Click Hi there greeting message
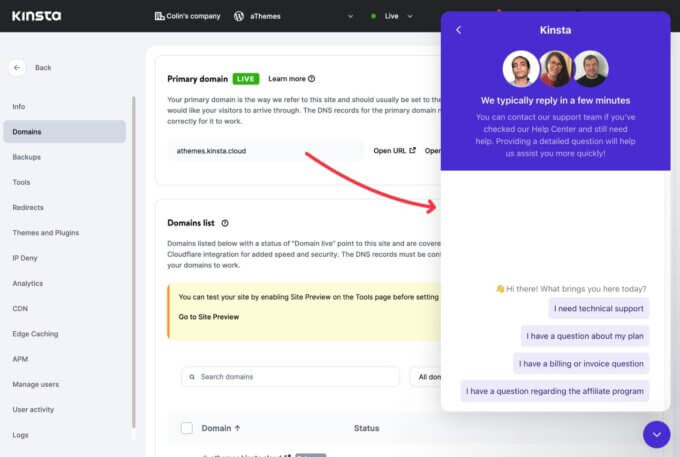Image resolution: width=680 pixels, height=457 pixels. pos(571,289)
